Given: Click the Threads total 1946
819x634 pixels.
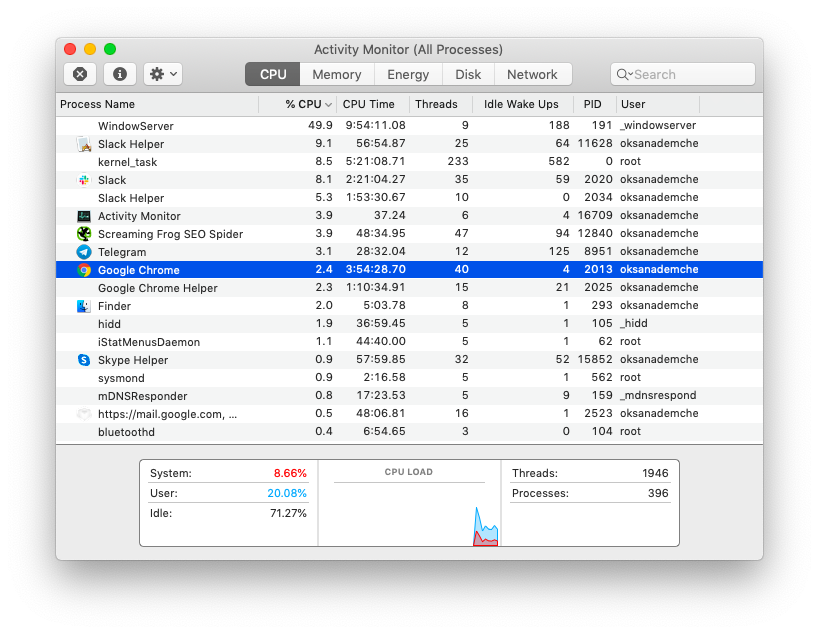Looking at the screenshot, I should (x=655, y=473).
